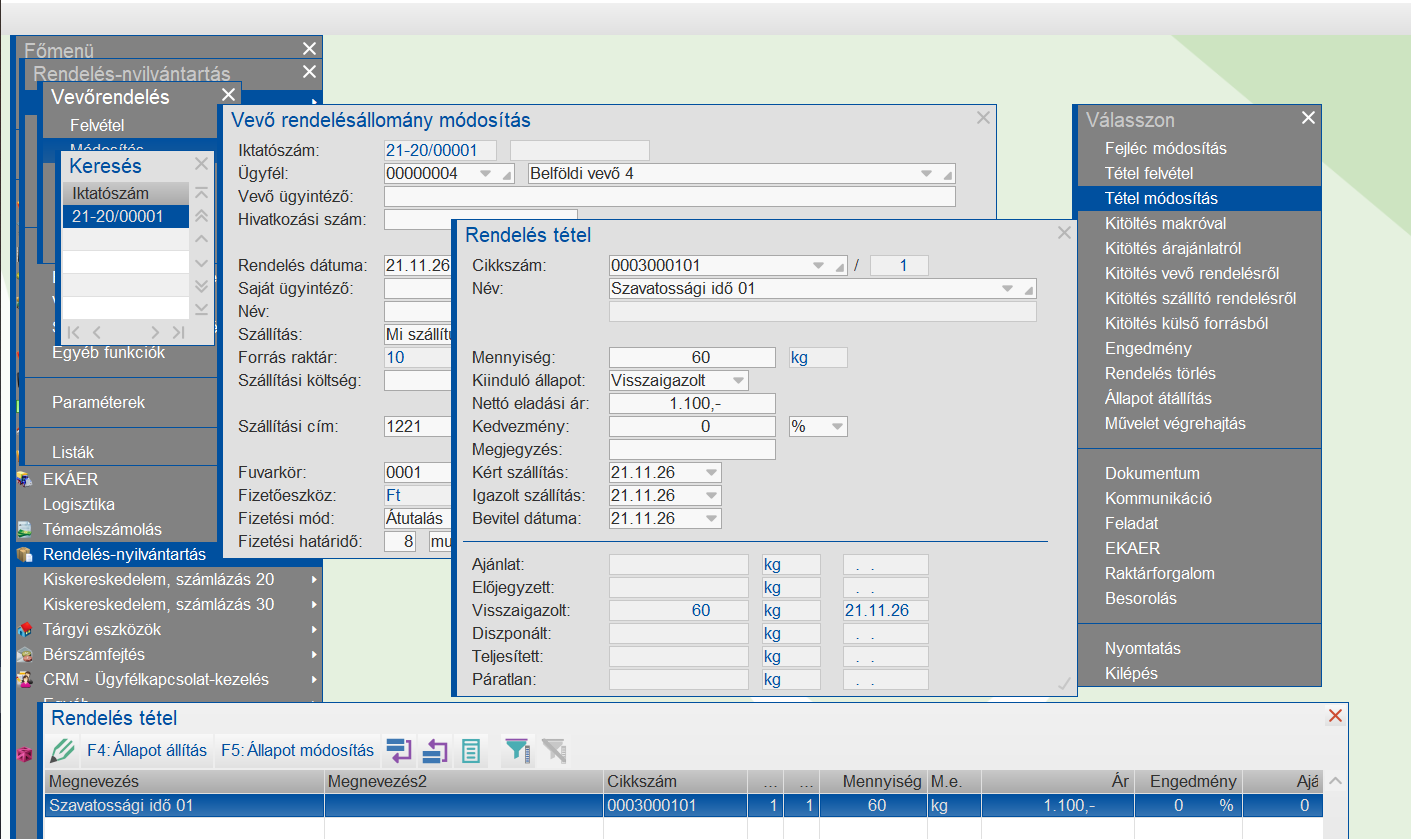The height and width of the screenshot is (839, 1411).
Task: Click the first blue-purple row move icon
Action: [x=399, y=750]
